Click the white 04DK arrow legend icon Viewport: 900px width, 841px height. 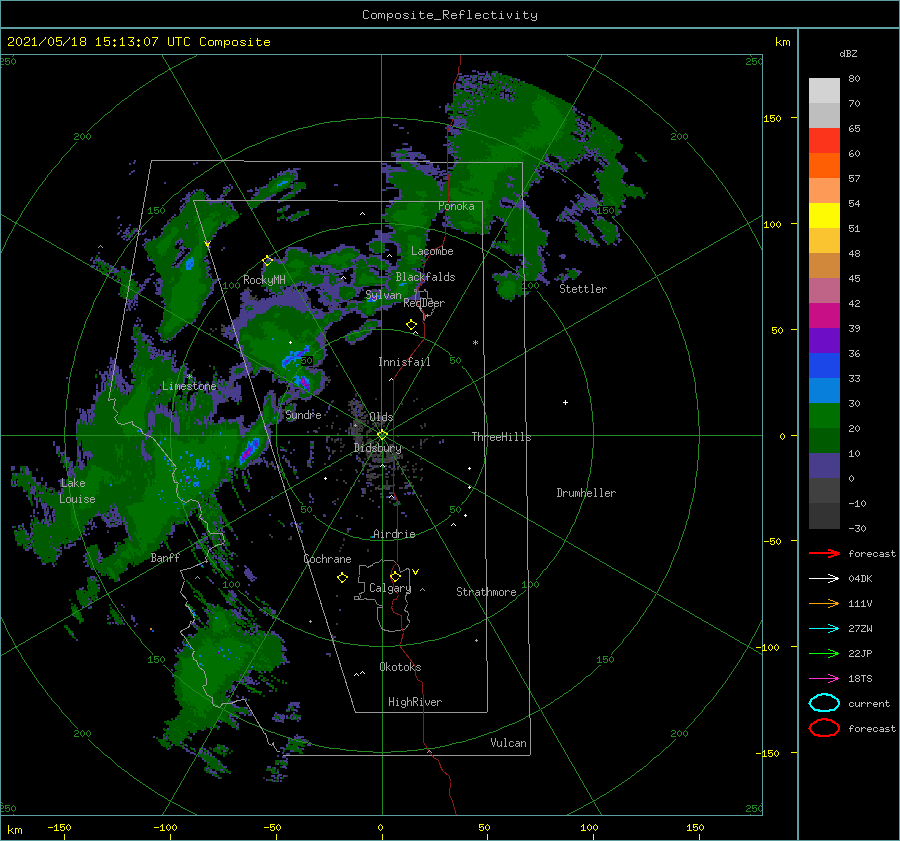(824, 578)
